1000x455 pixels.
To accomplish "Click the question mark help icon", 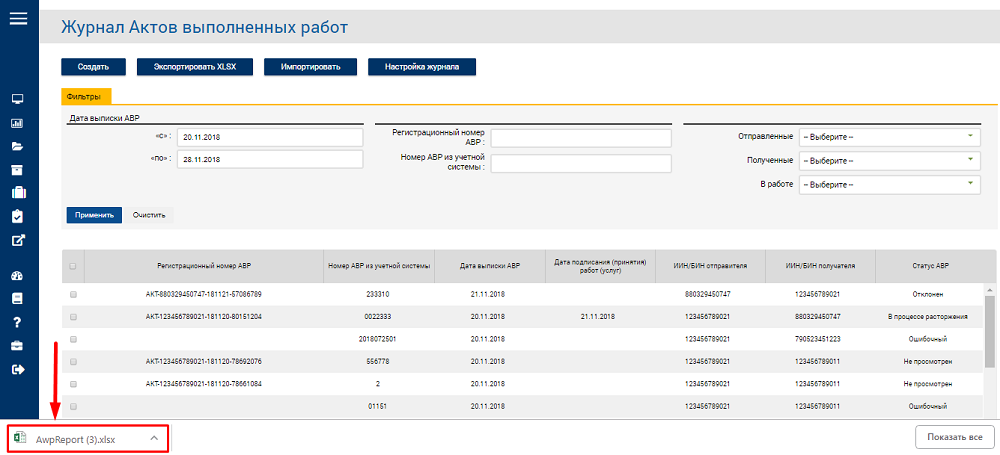I will 18,322.
